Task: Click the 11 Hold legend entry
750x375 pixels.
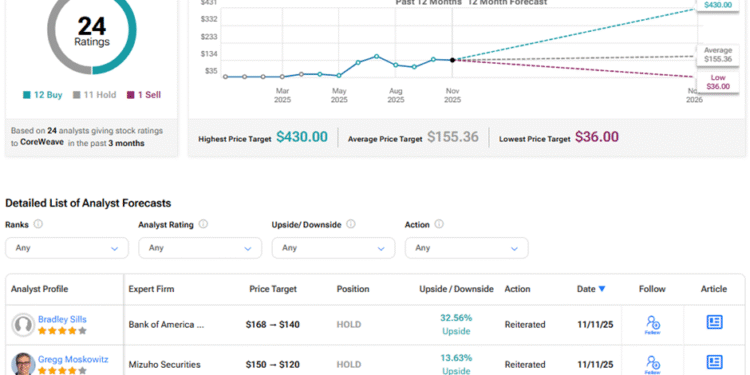Action: 94,95
